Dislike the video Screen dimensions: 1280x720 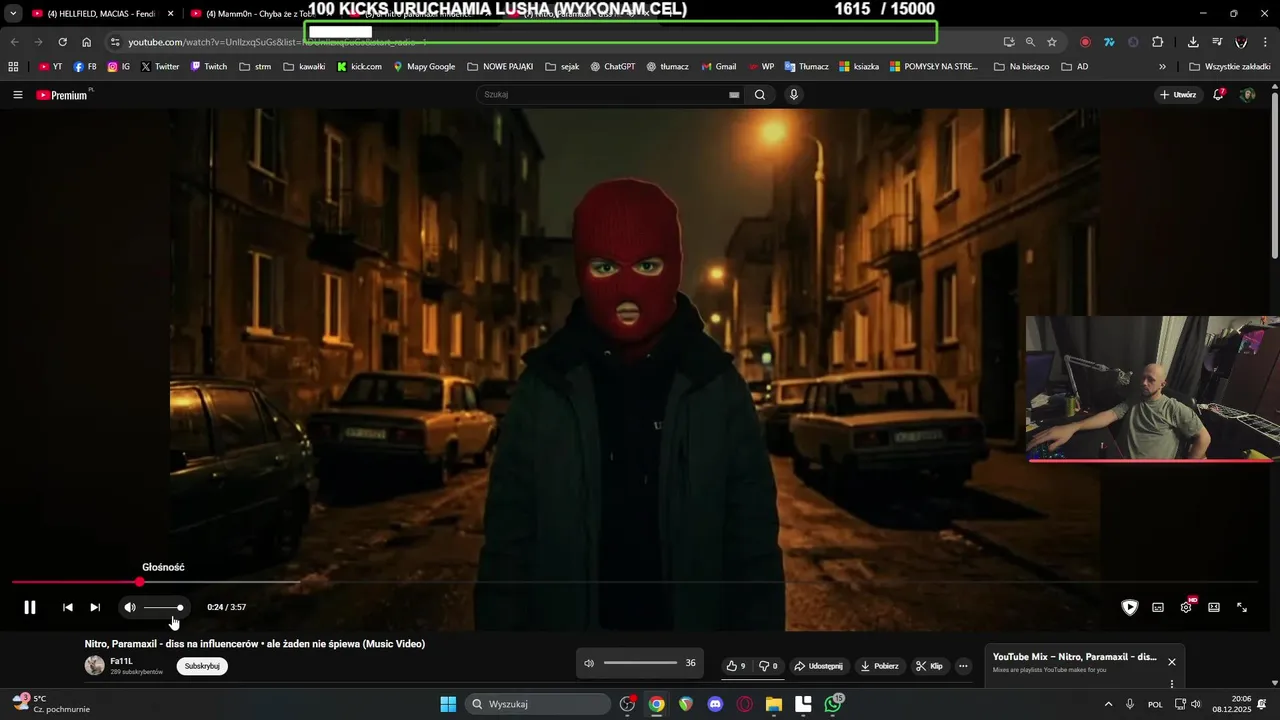click(768, 666)
